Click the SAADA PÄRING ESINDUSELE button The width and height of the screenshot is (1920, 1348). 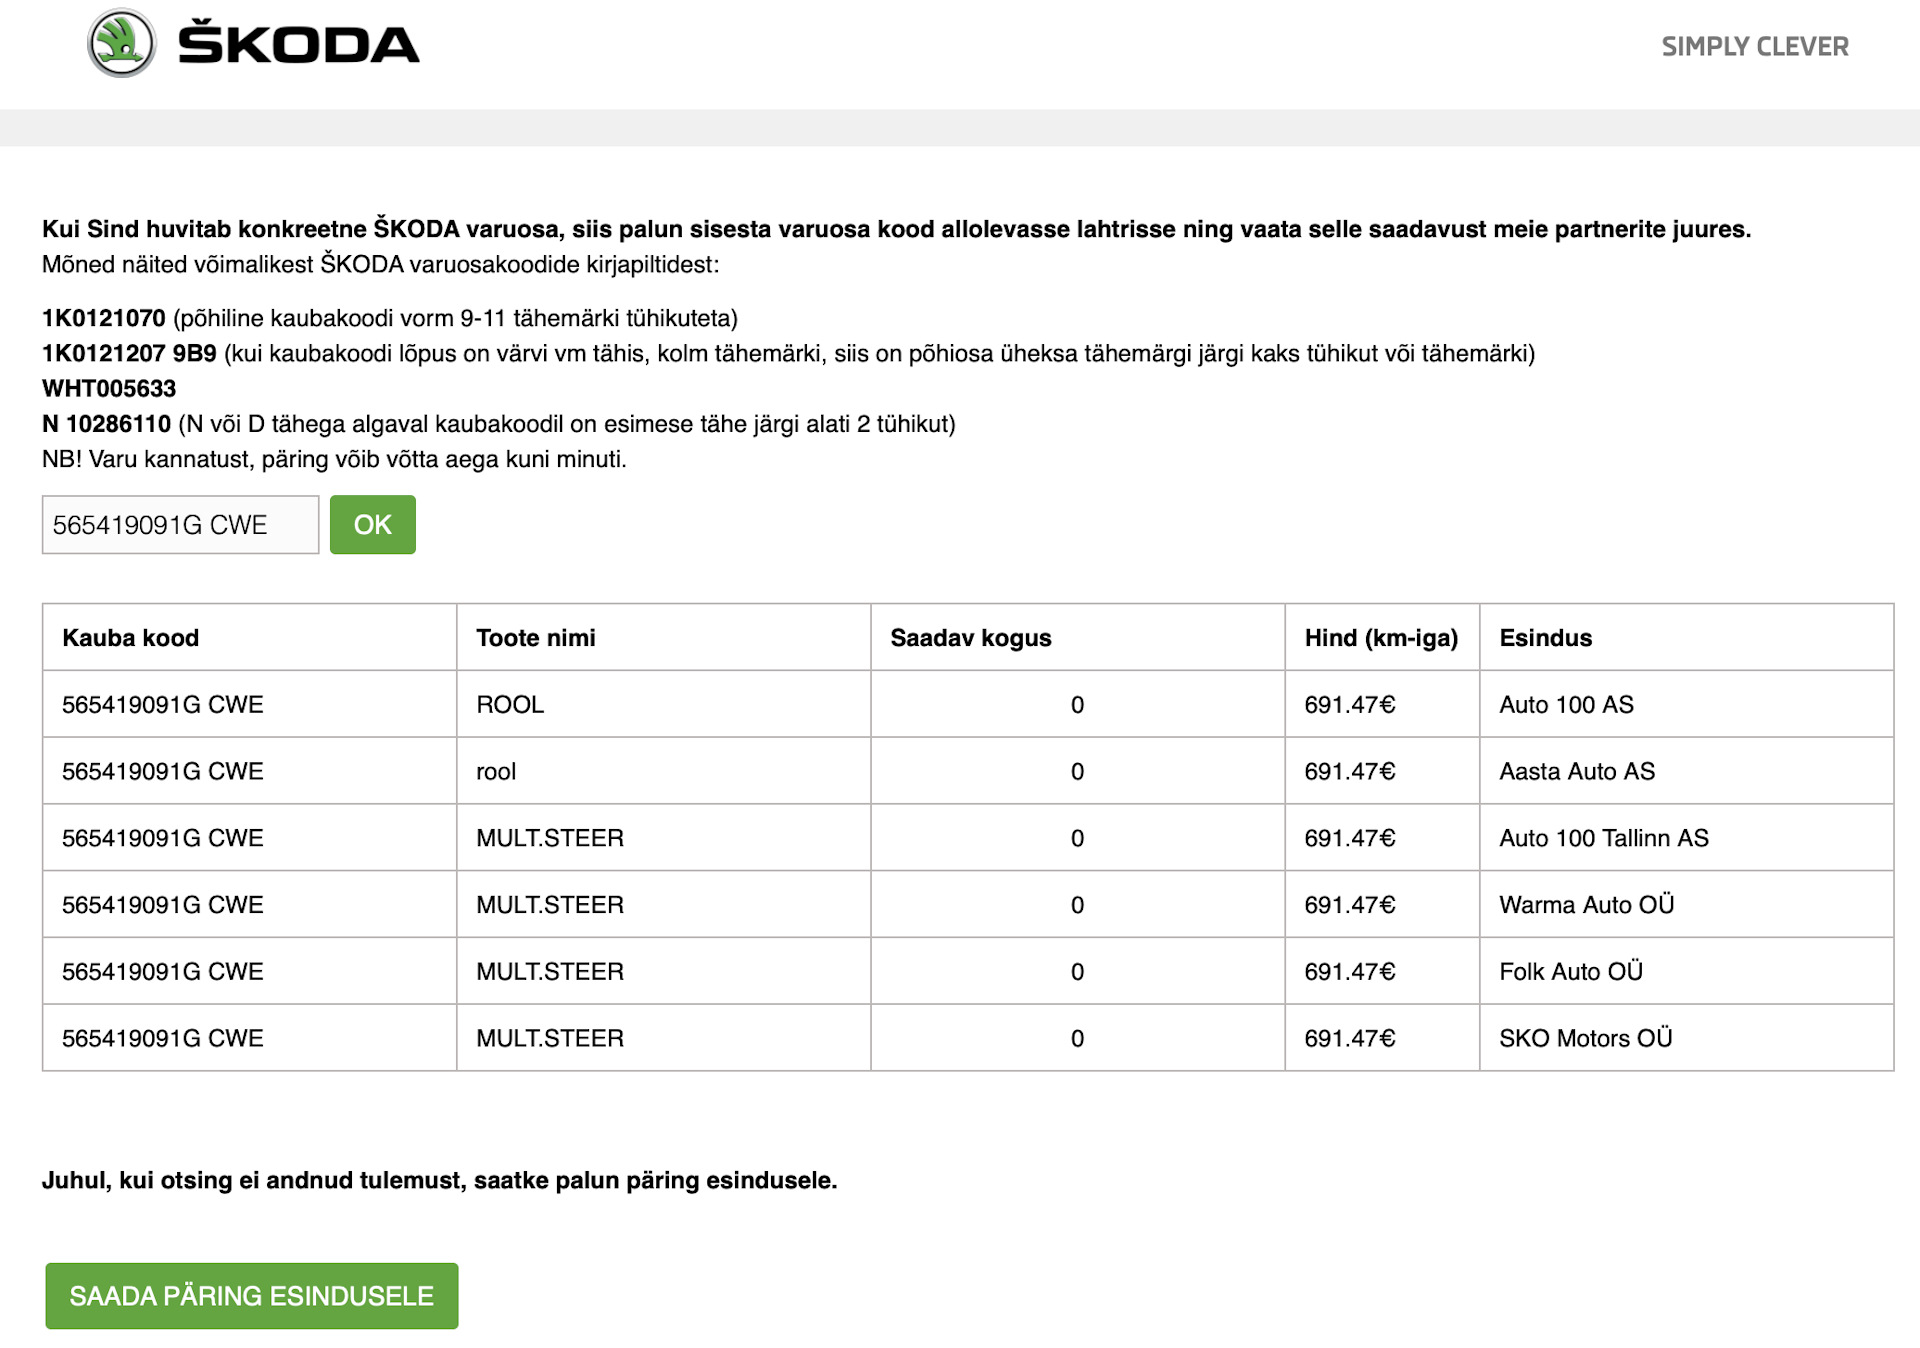click(x=252, y=1296)
